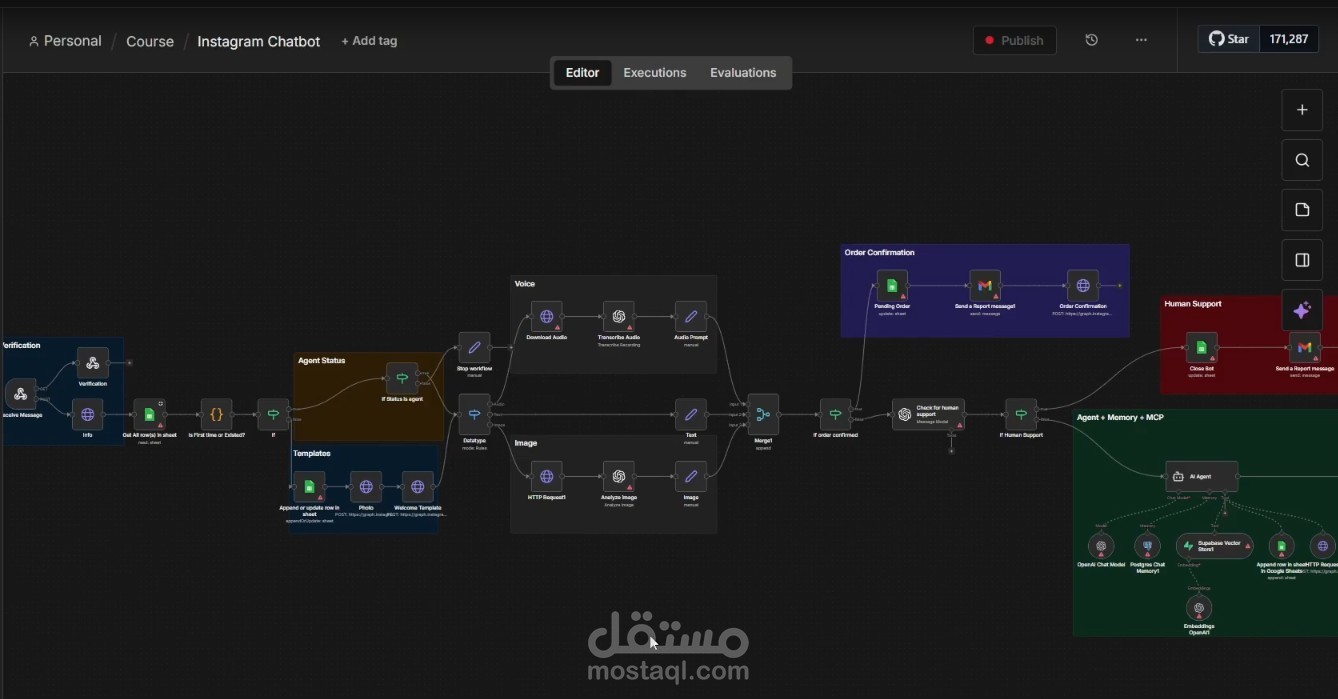Select the Image edit fields node

(x=690, y=476)
